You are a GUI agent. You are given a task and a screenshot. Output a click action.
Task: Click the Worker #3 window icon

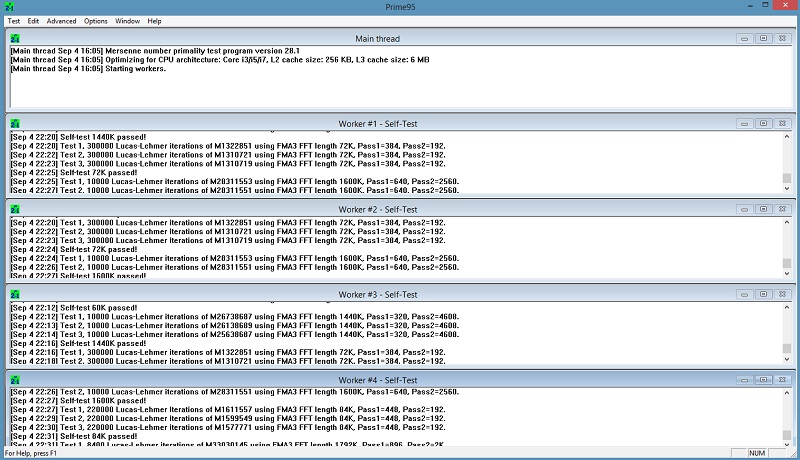coord(15,294)
